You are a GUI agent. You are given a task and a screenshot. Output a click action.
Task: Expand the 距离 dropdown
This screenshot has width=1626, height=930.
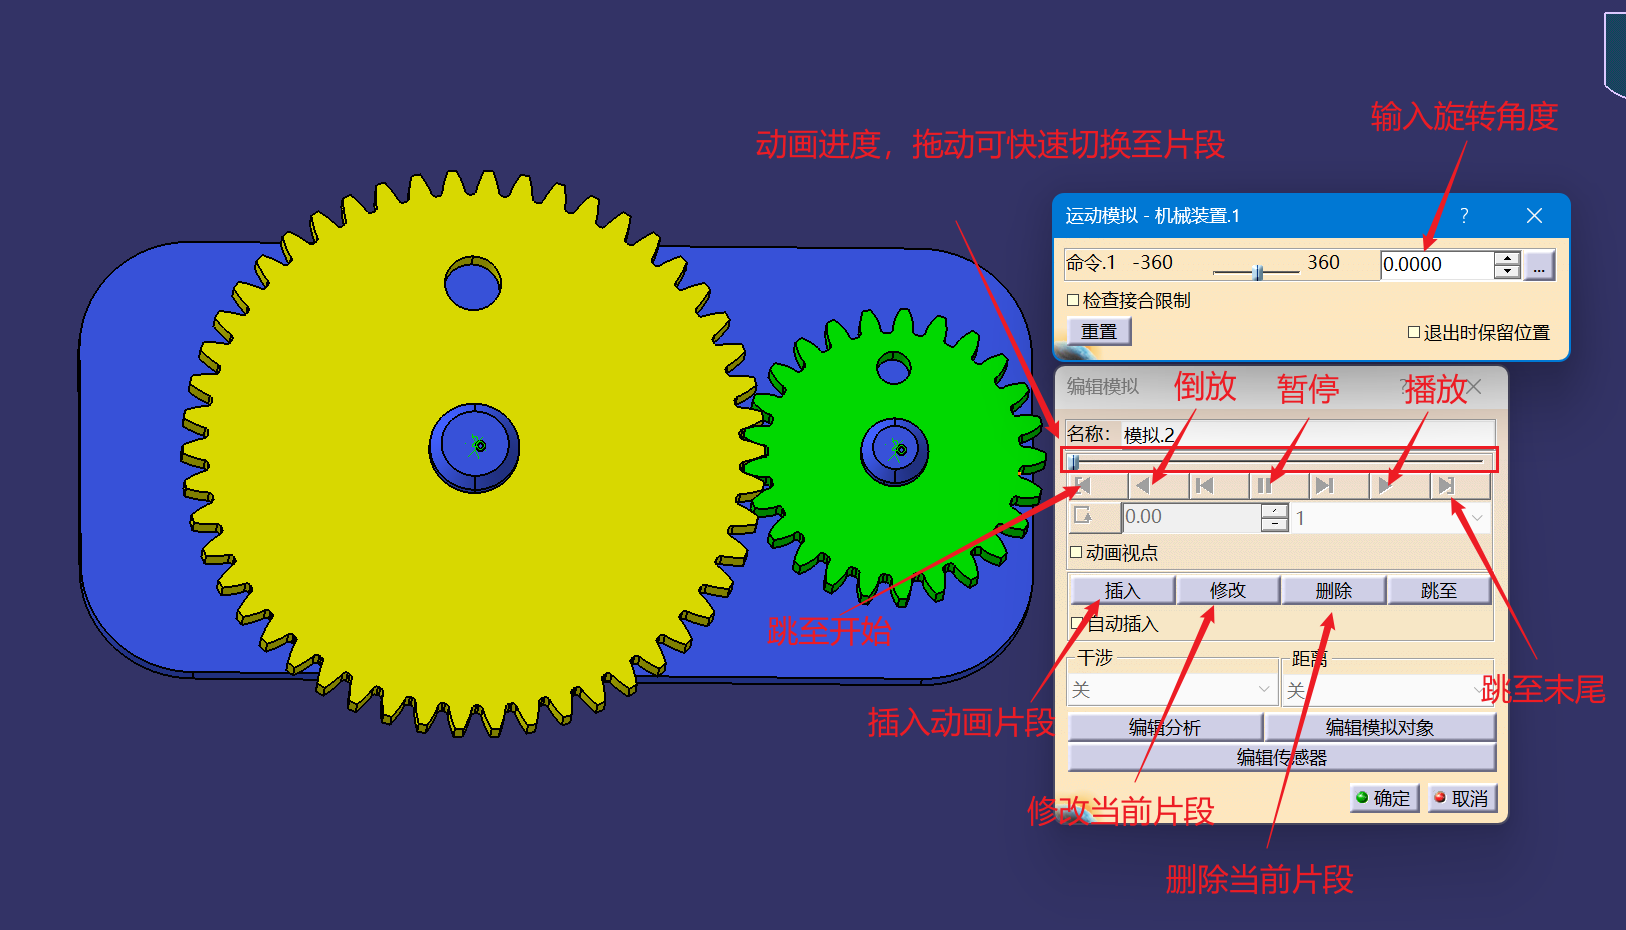[x=1386, y=690]
